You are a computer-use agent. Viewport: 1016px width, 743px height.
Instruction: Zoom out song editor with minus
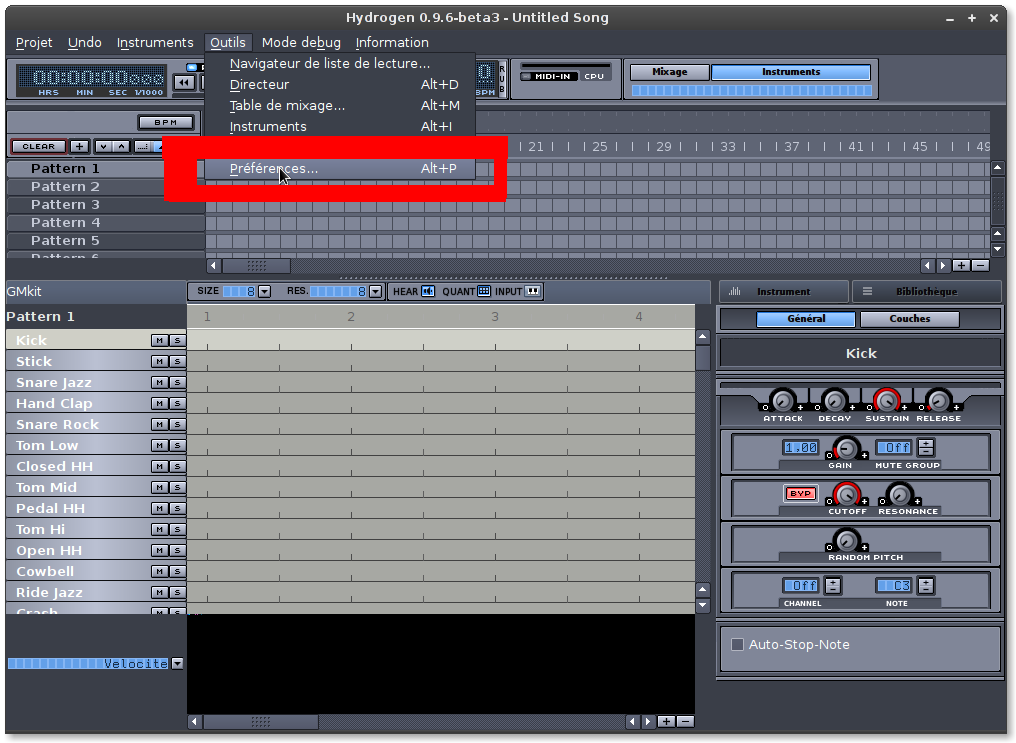[x=980, y=266]
